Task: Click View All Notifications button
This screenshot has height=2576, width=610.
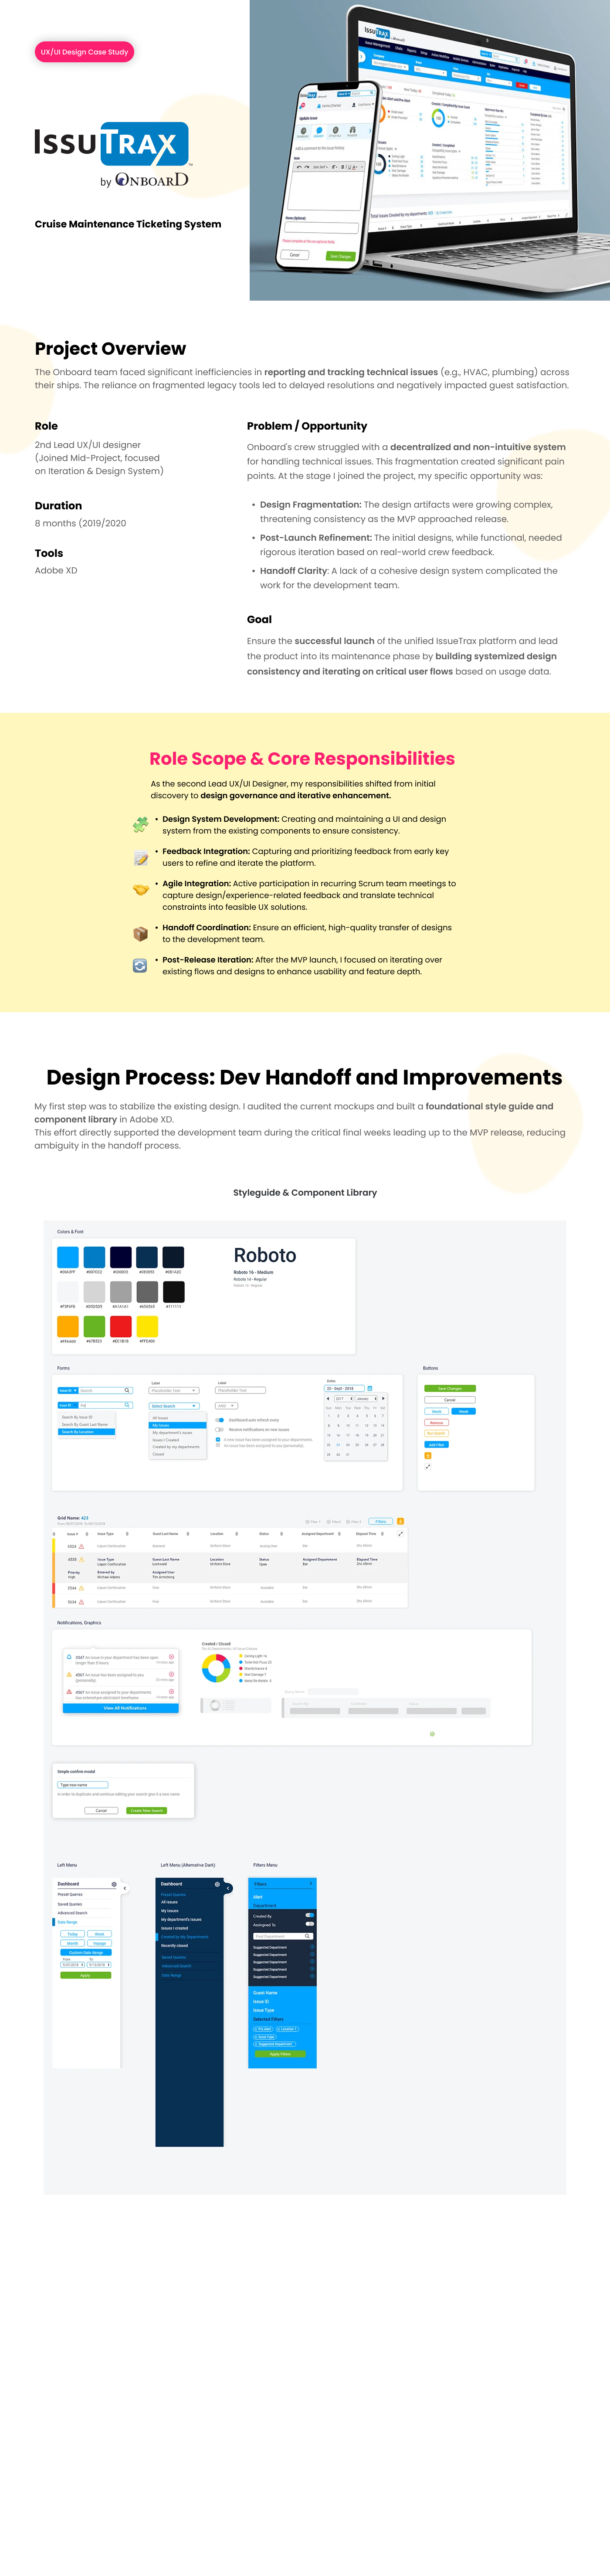Action: (121, 1708)
